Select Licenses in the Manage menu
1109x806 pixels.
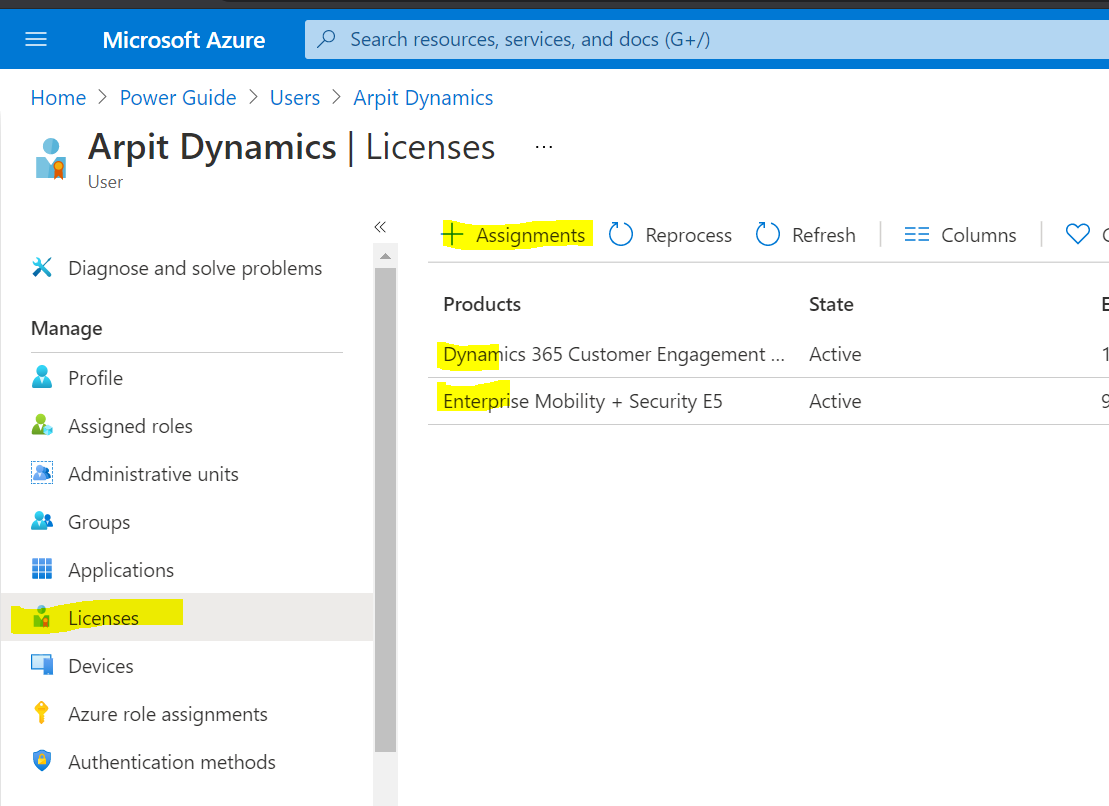pos(103,618)
